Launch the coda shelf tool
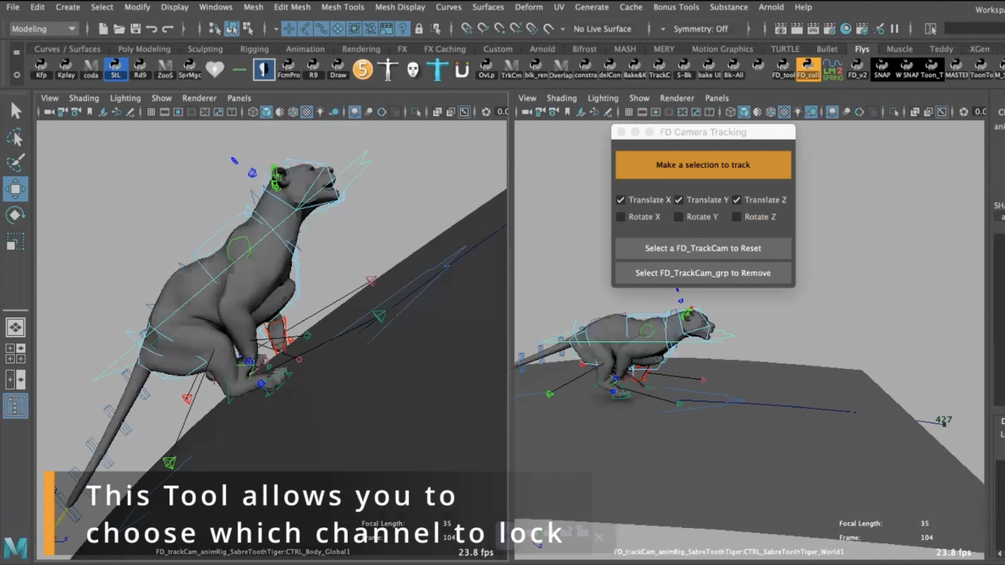Viewport: 1005px width, 565px height. (91, 69)
